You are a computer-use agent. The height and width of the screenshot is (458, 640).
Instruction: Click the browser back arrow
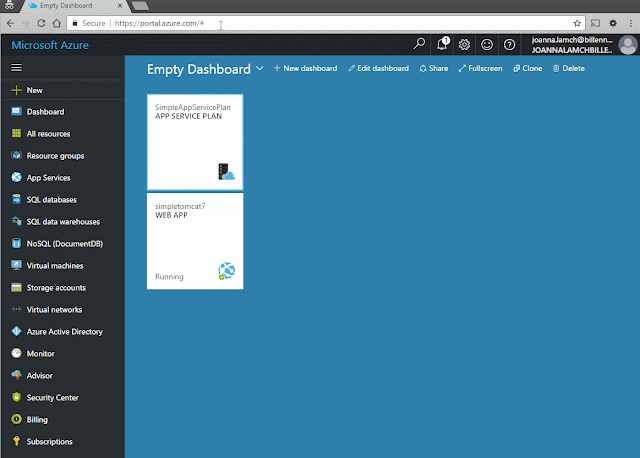[11, 23]
